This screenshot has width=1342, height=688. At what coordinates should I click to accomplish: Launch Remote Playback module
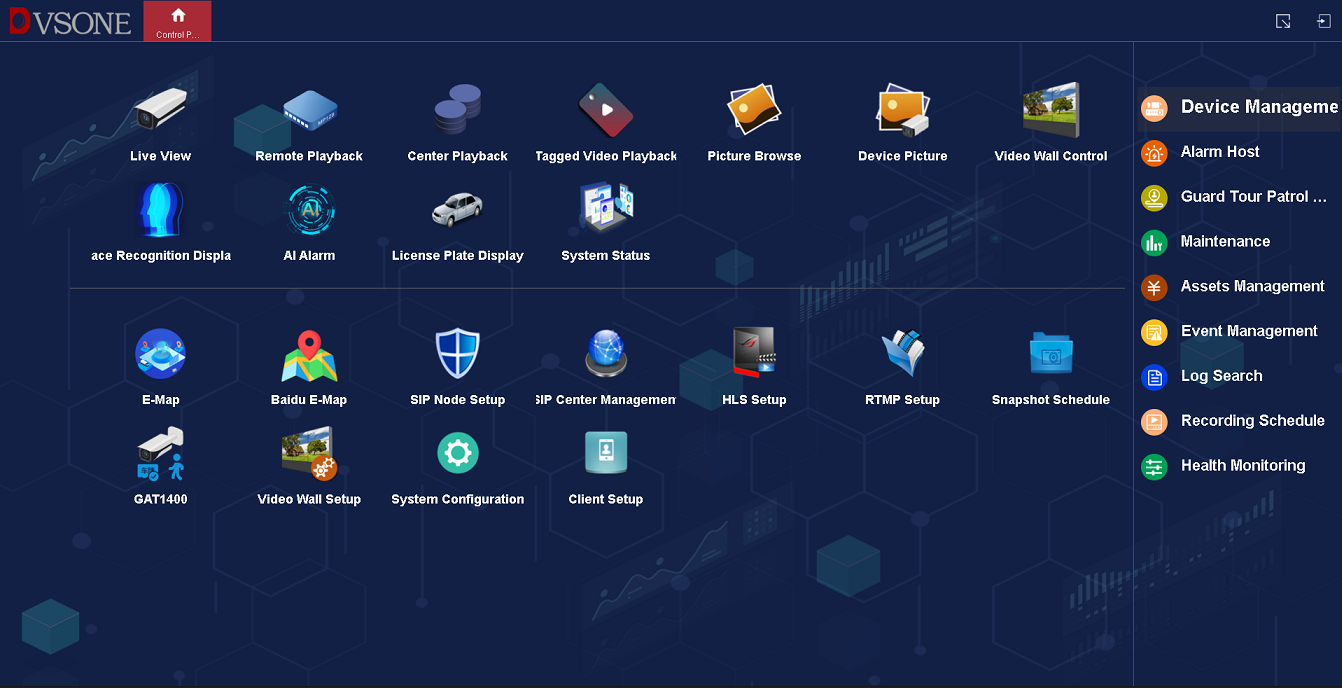[x=309, y=111]
